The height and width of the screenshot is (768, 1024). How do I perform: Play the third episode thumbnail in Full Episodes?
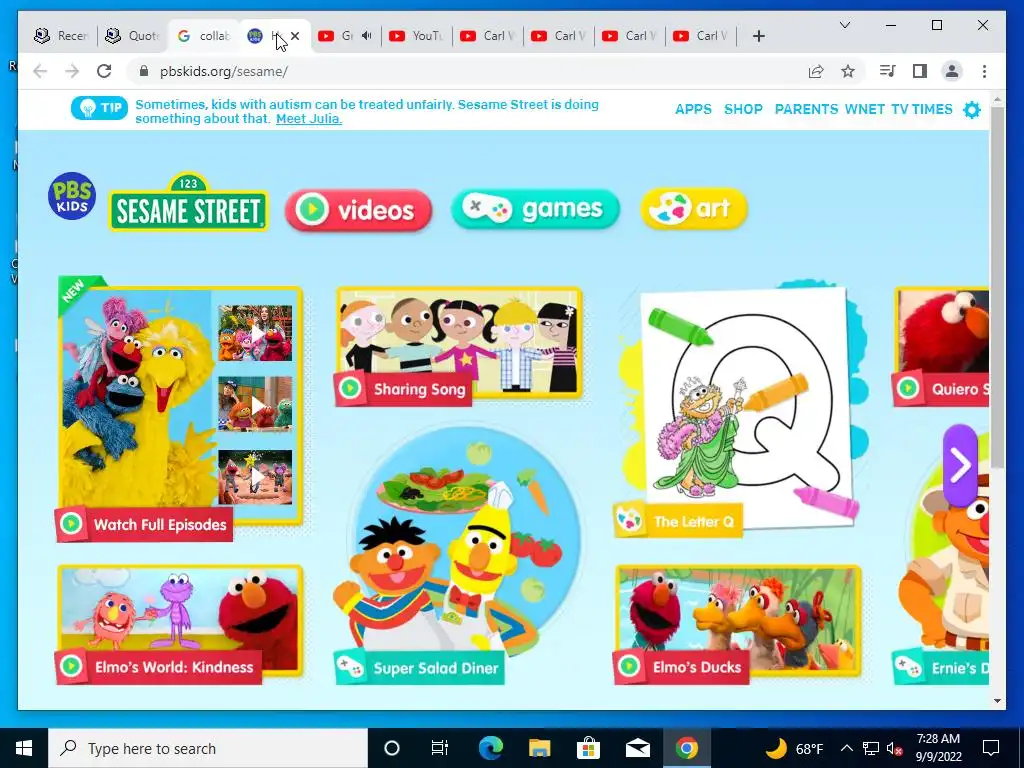coord(255,477)
